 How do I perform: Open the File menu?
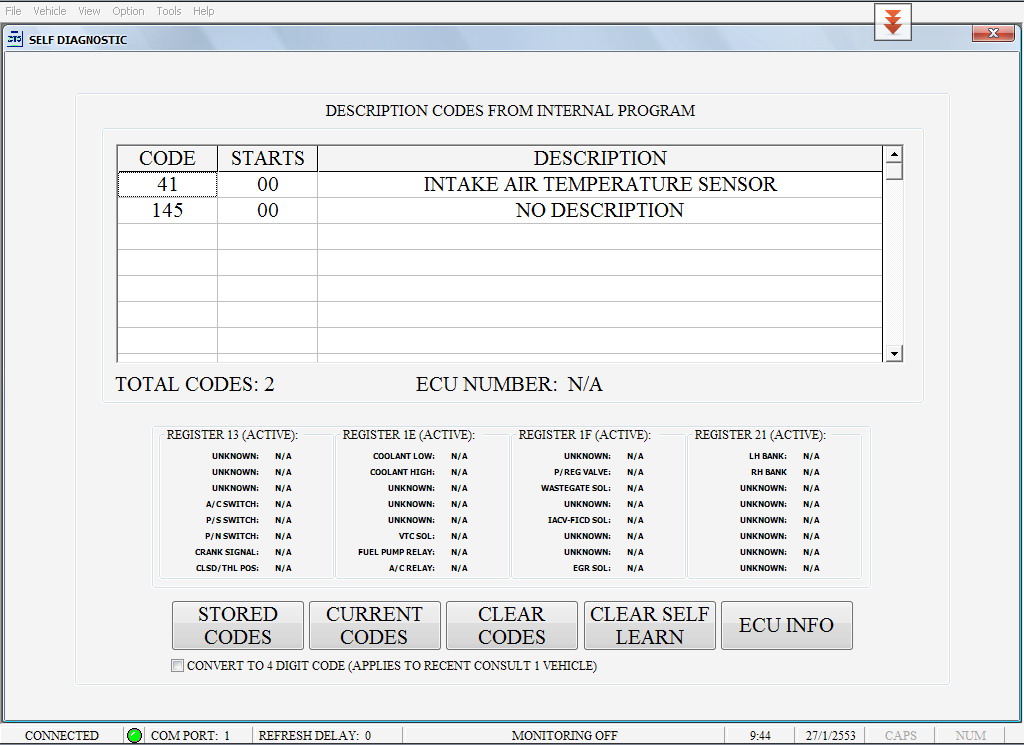click(13, 11)
